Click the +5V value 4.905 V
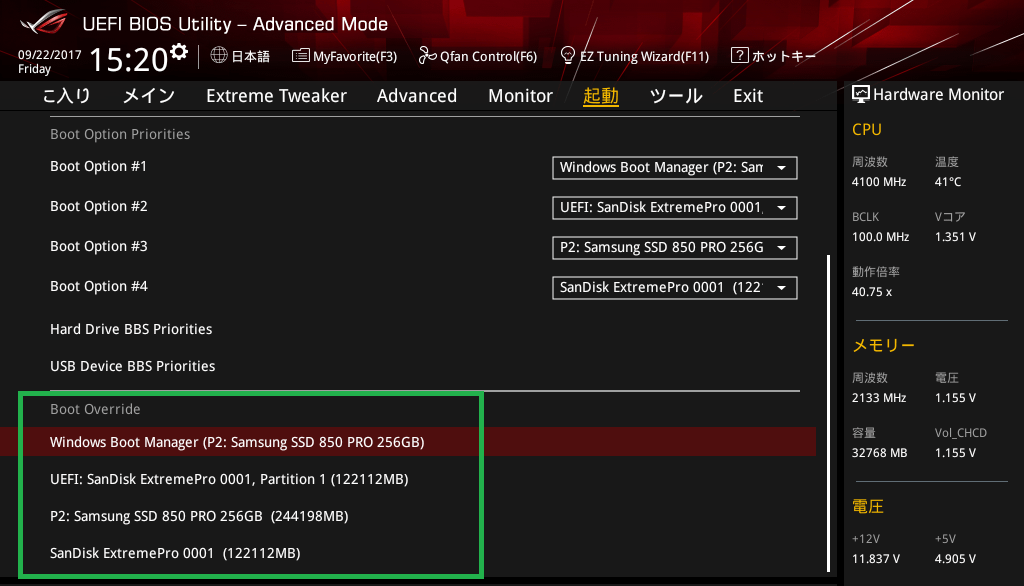 [955, 559]
